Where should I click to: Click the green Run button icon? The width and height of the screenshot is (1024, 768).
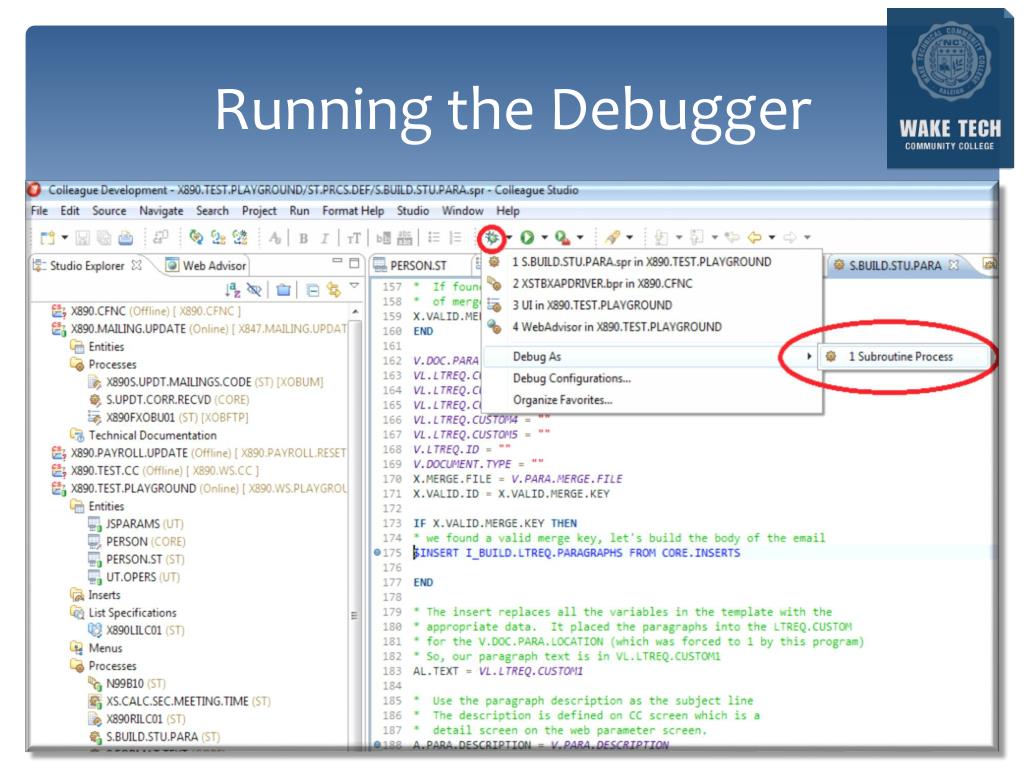[x=528, y=238]
